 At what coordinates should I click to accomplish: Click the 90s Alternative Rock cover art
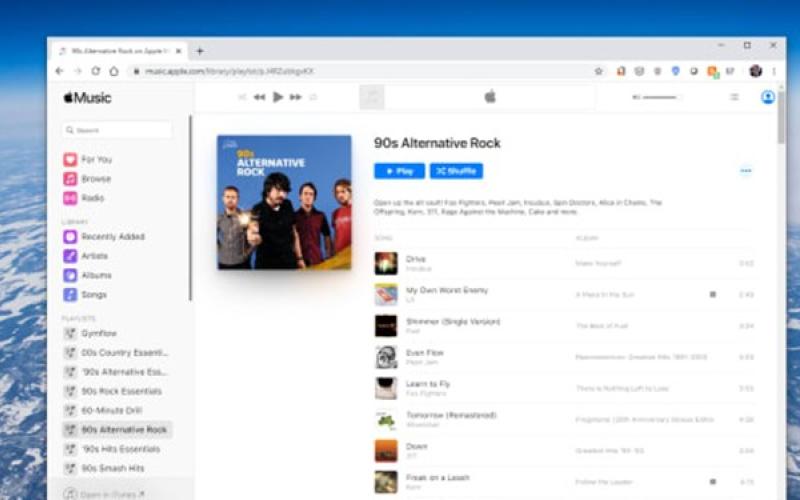pos(284,202)
